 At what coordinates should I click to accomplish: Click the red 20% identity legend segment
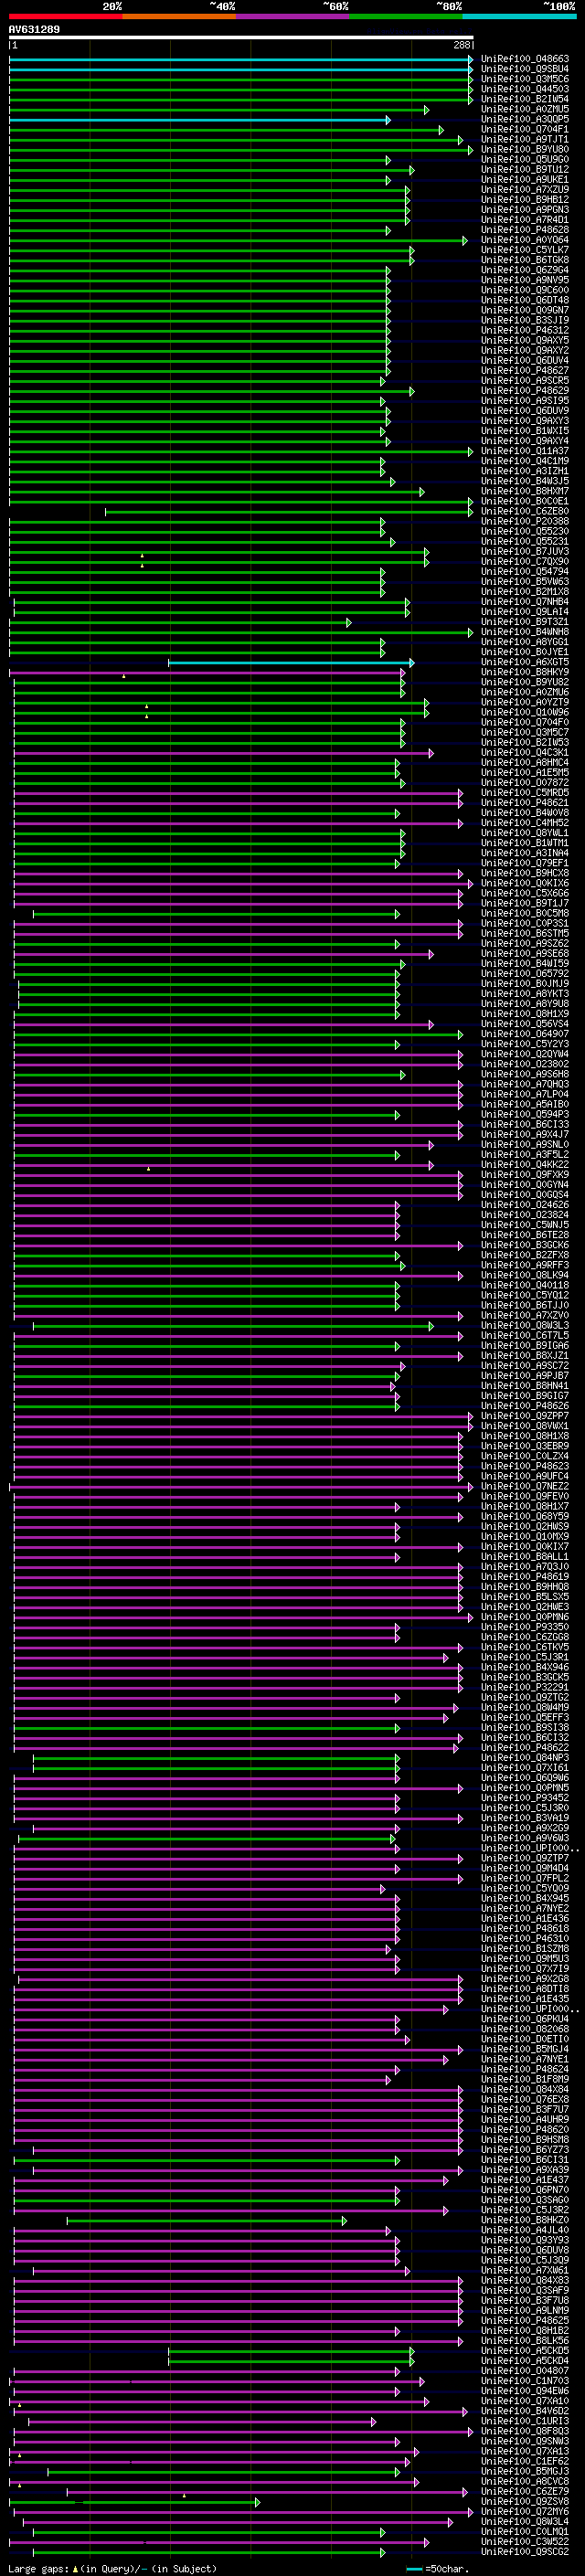65,16
